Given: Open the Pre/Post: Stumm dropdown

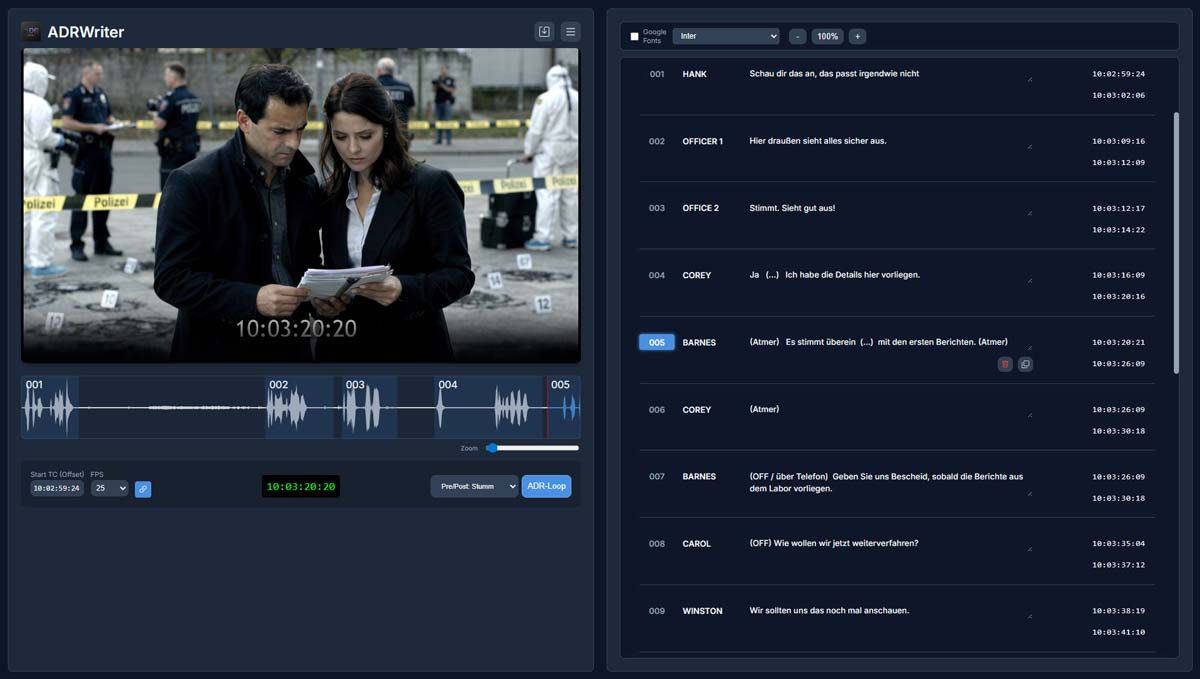Looking at the screenshot, I should tap(474, 488).
